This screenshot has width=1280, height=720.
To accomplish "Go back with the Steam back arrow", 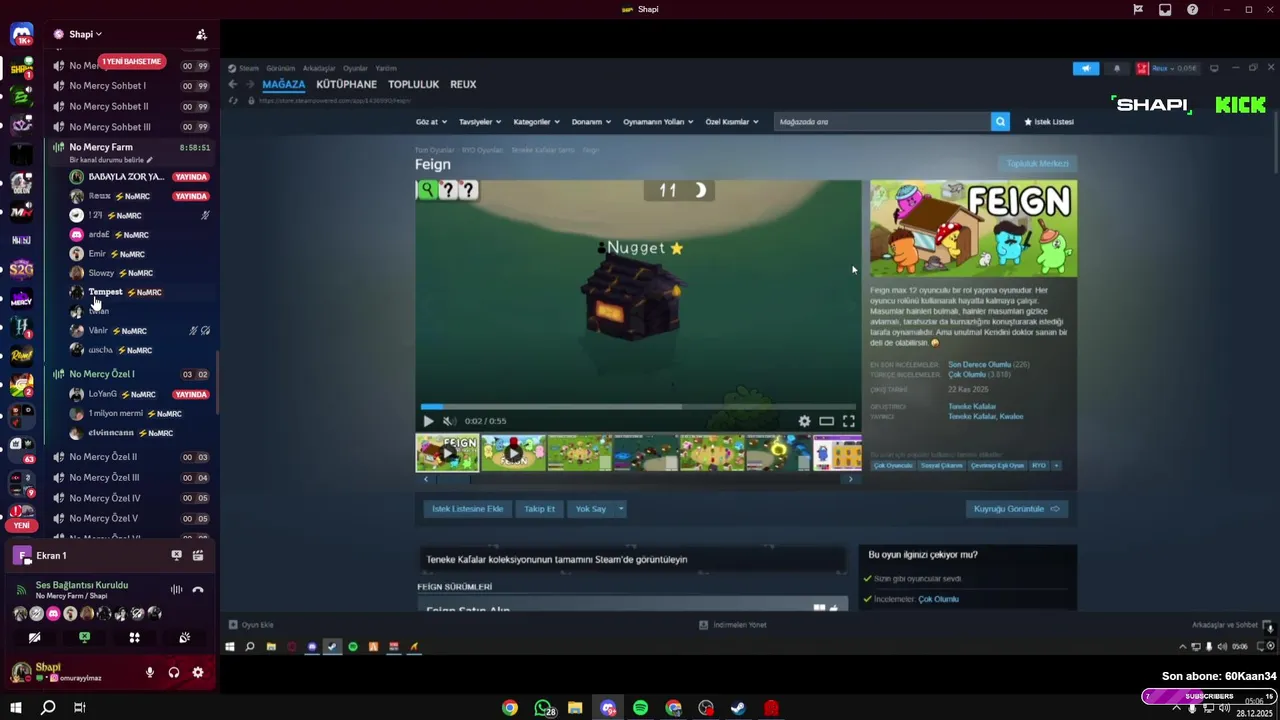I will coord(233,84).
